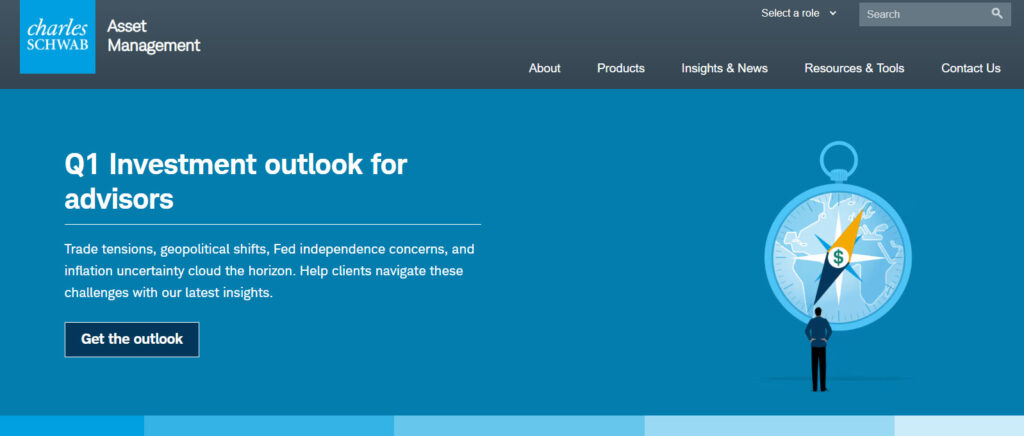Click the brightest blue strip at bottom left

(x=72, y=426)
